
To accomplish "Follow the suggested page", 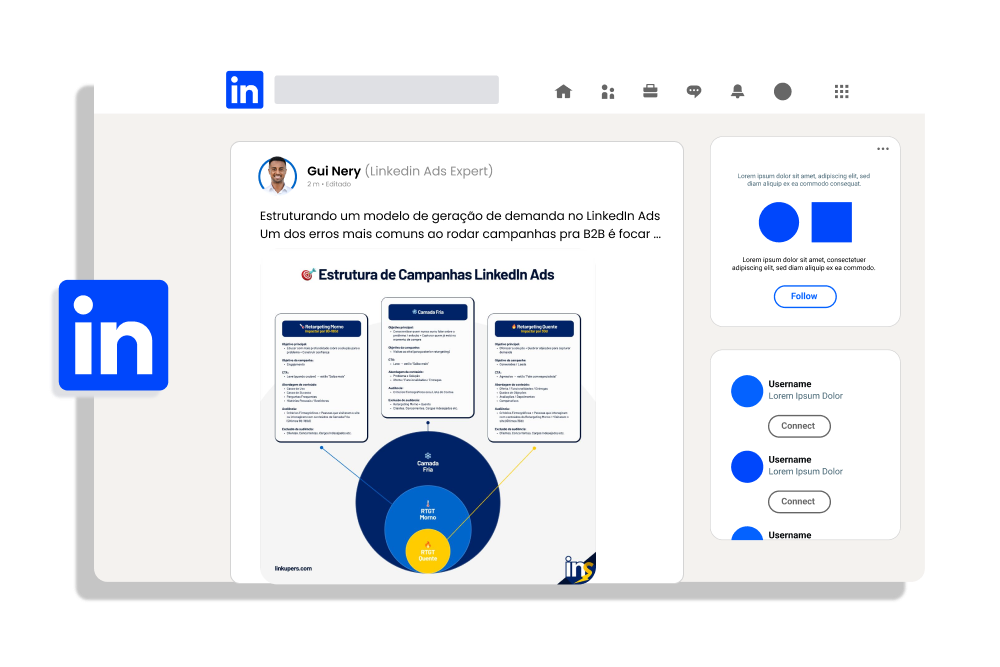I will coord(804,296).
